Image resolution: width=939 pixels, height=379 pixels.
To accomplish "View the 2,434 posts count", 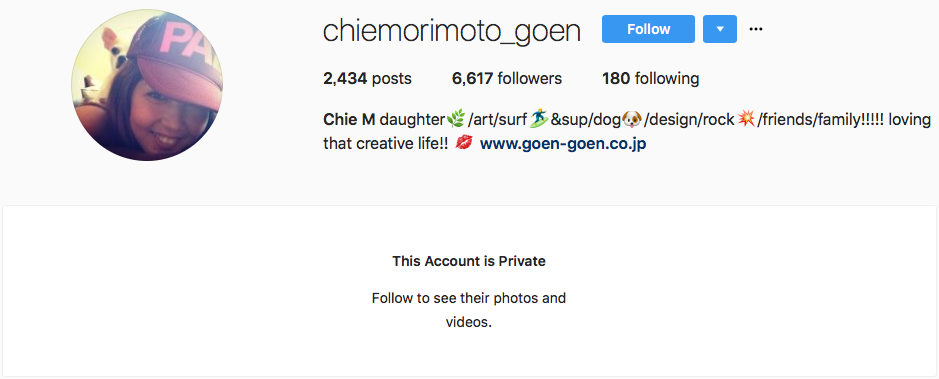I will click(x=367, y=78).
